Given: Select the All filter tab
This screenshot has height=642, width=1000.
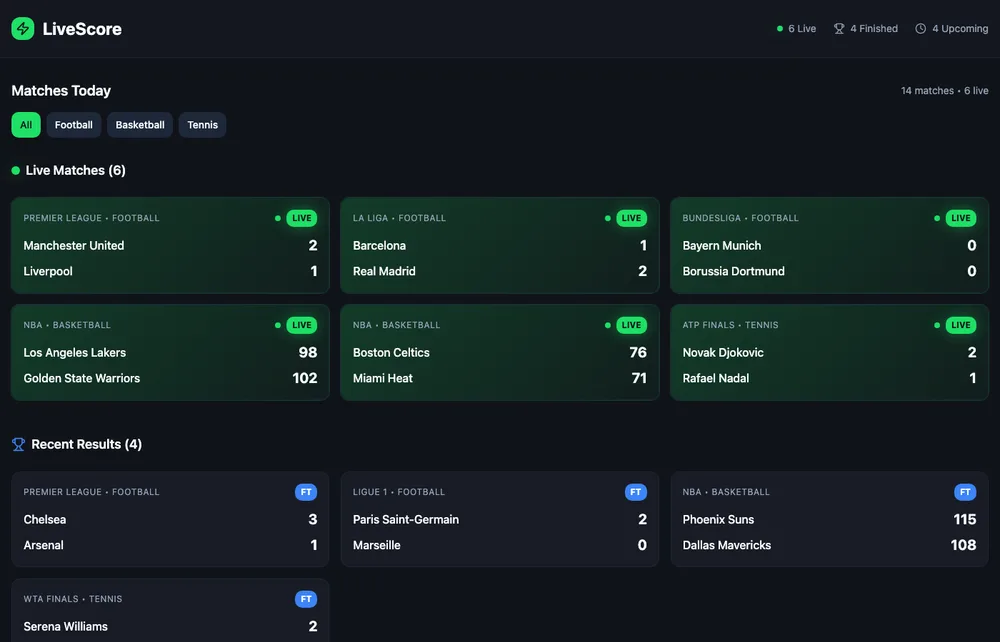Looking at the screenshot, I should point(26,125).
